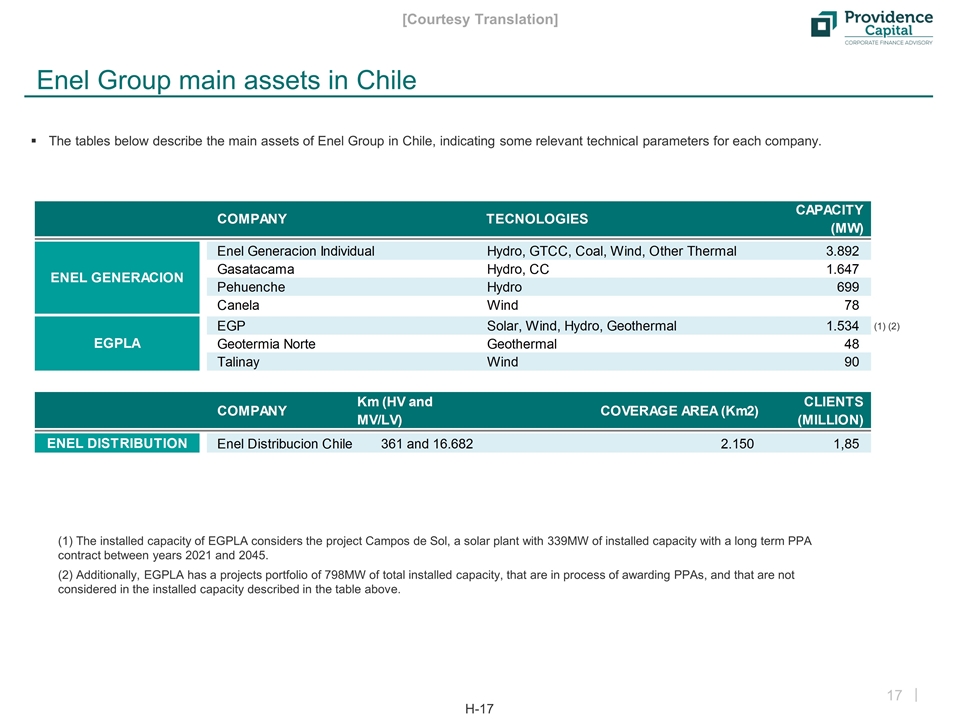Select the Geotermia Norte cell
The height and width of the screenshot is (720, 960).
pyautogui.click(x=259, y=344)
